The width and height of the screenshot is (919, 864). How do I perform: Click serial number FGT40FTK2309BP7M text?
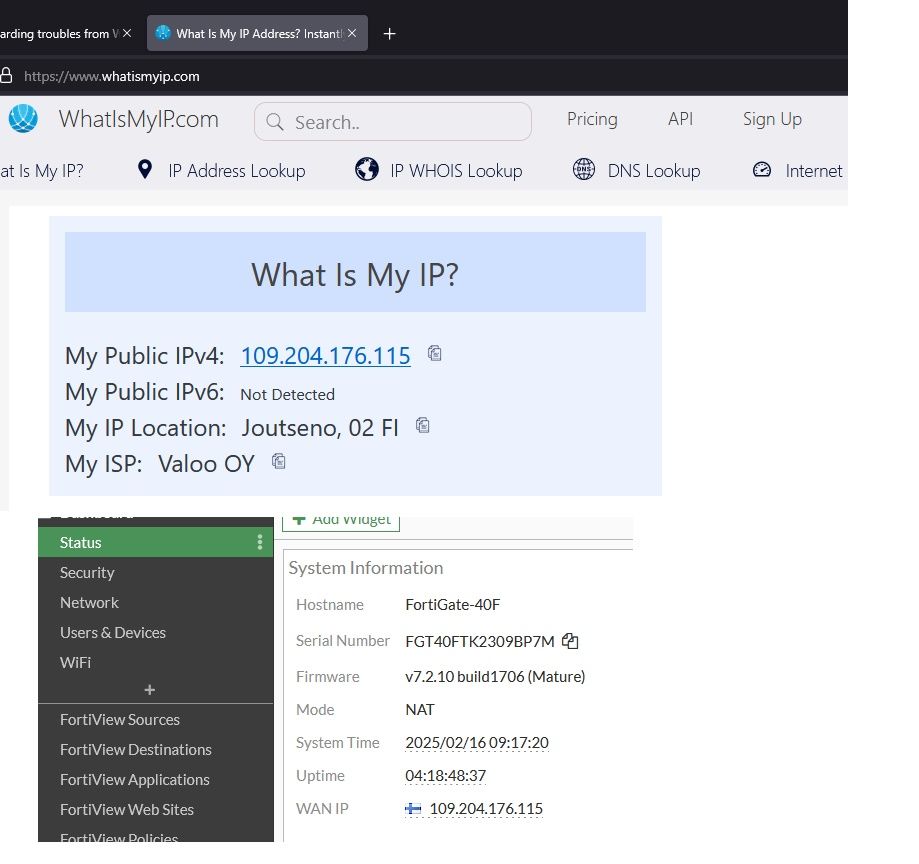click(x=479, y=642)
